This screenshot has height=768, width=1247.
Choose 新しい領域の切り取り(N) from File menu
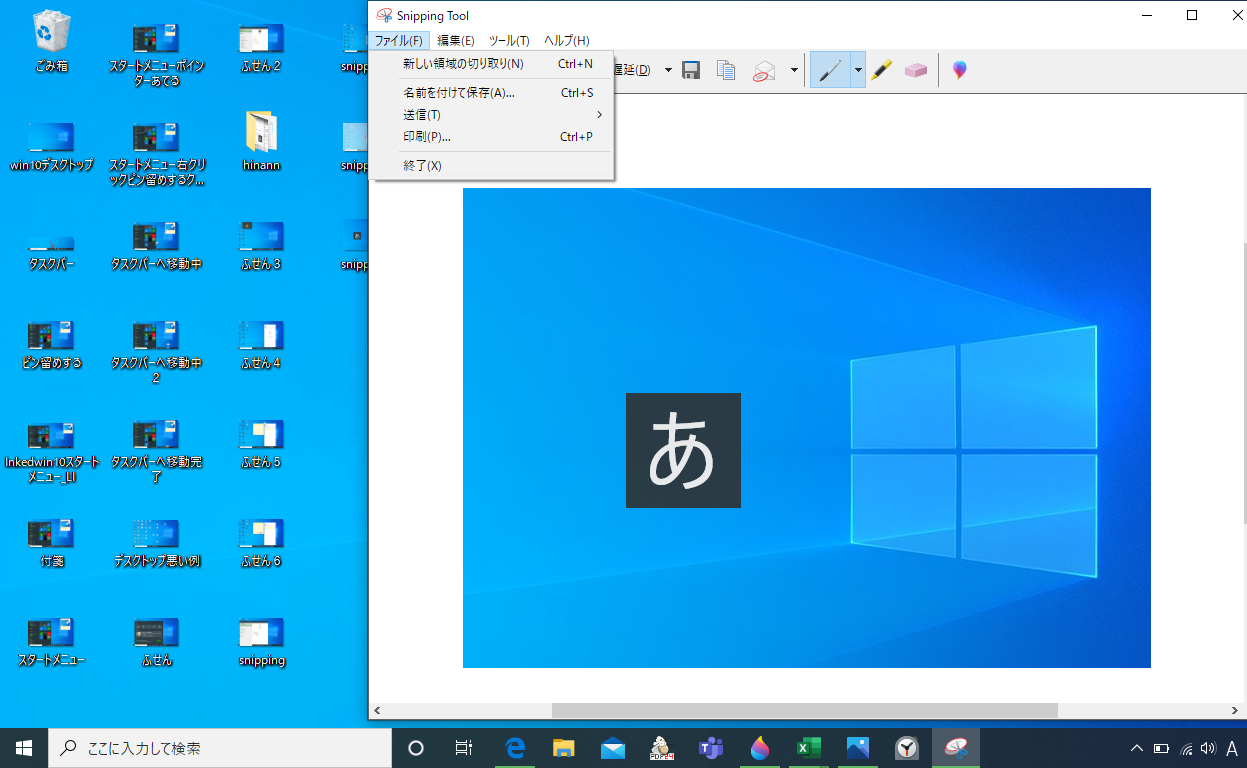coord(493,64)
